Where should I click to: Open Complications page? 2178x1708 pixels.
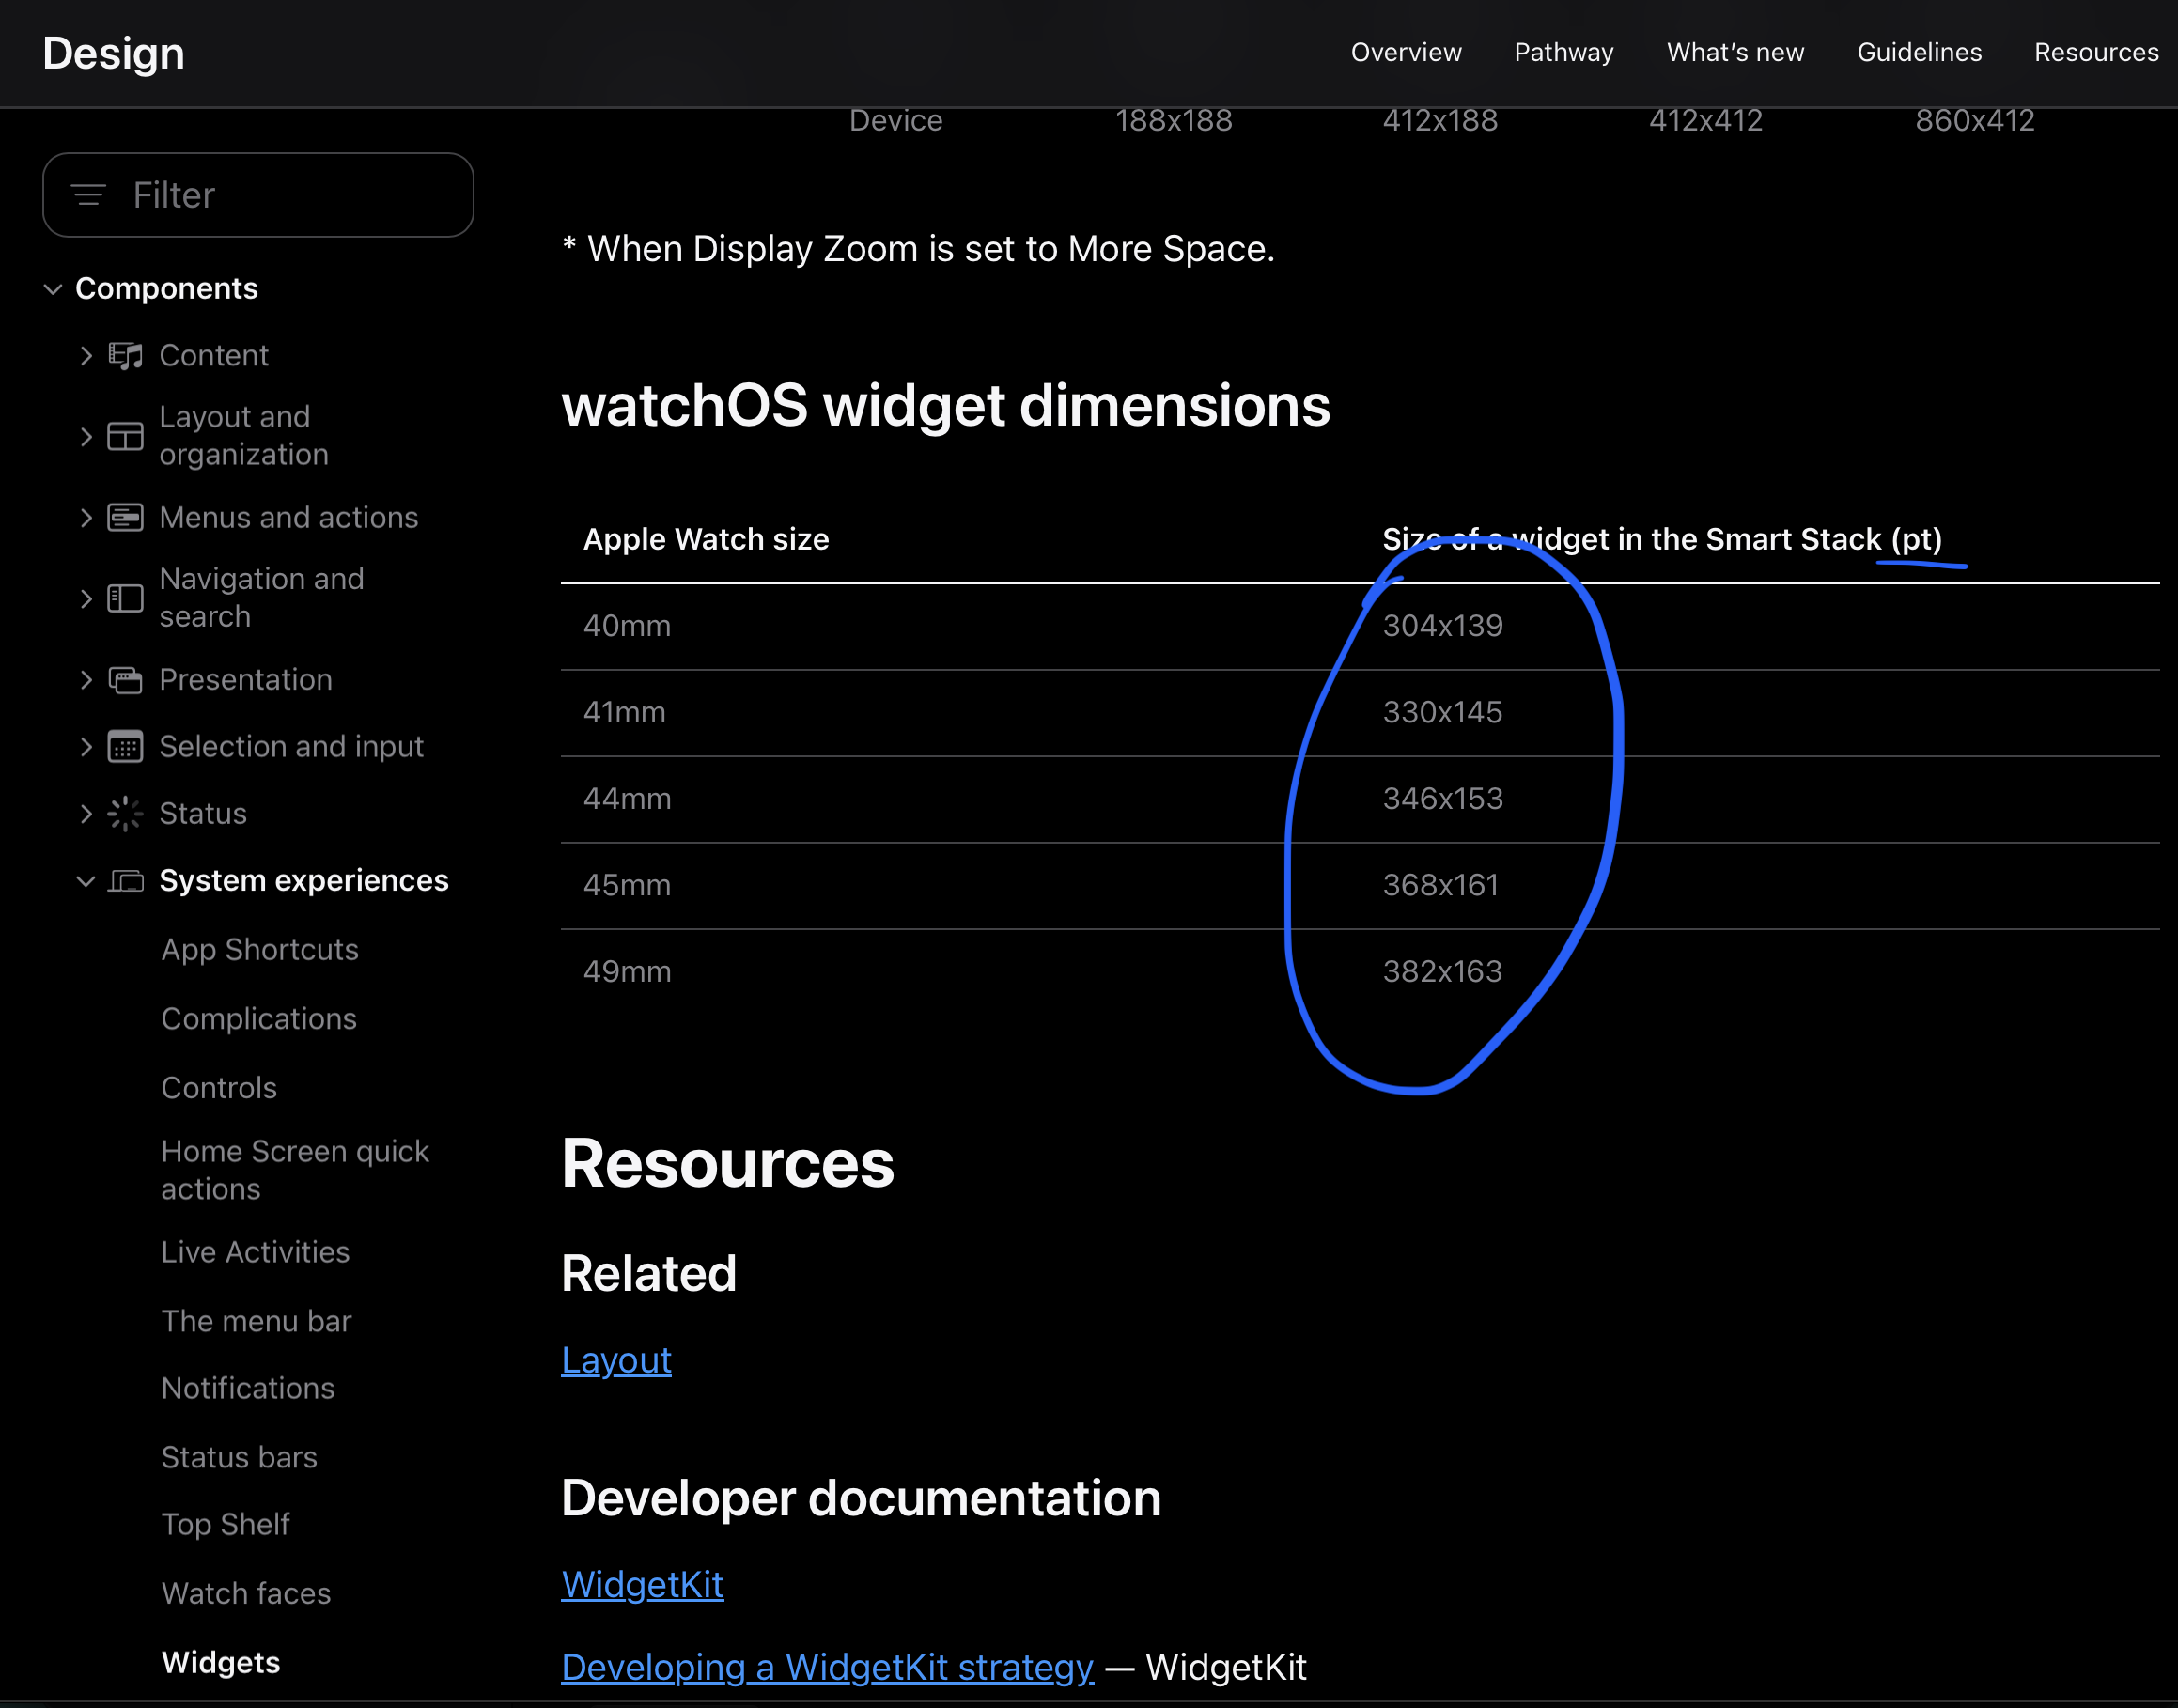coord(259,1019)
